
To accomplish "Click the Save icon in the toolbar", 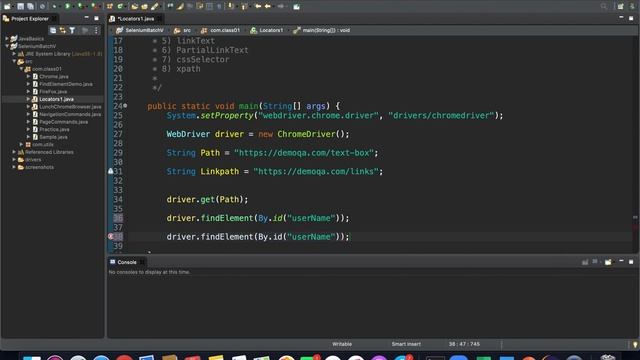I will coord(20,6).
